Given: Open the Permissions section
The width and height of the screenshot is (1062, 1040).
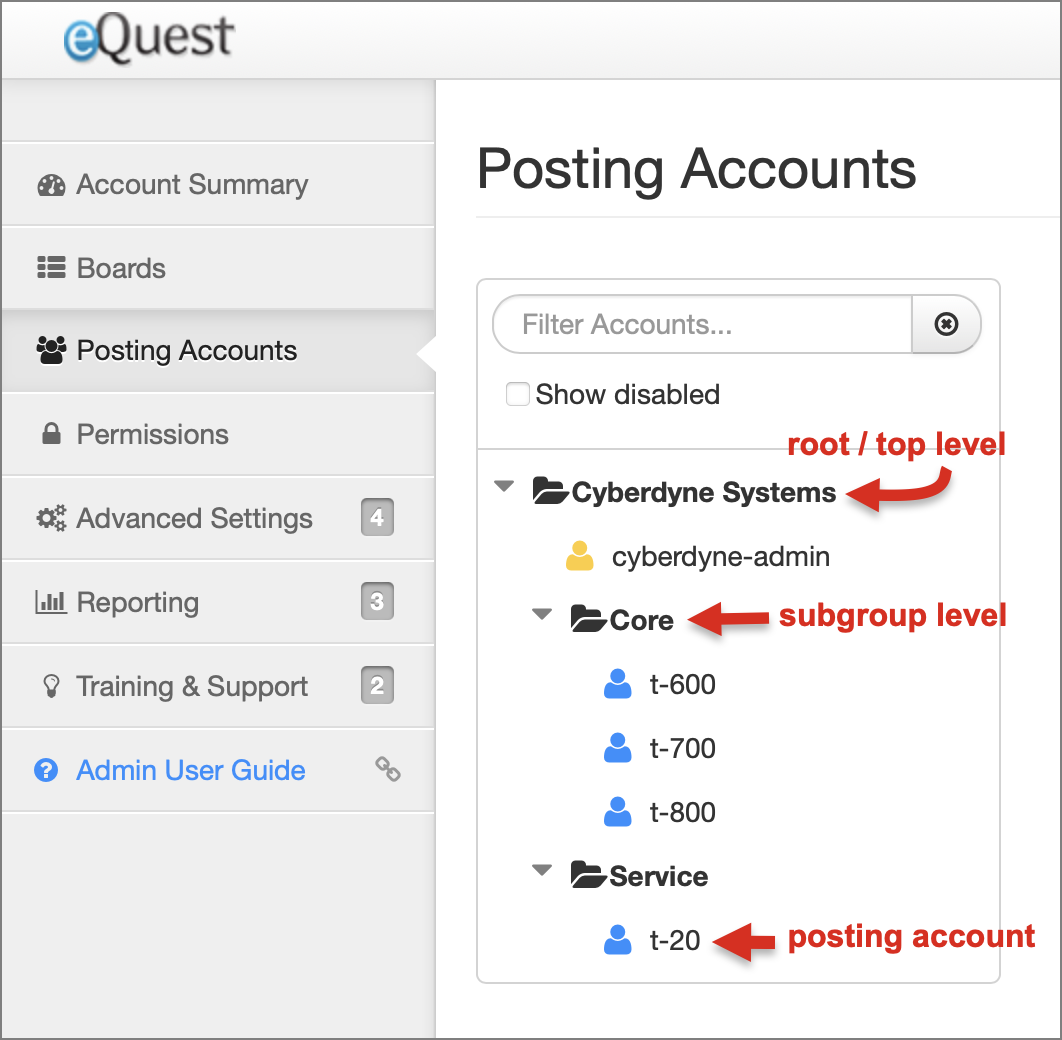Looking at the screenshot, I should (x=152, y=435).
